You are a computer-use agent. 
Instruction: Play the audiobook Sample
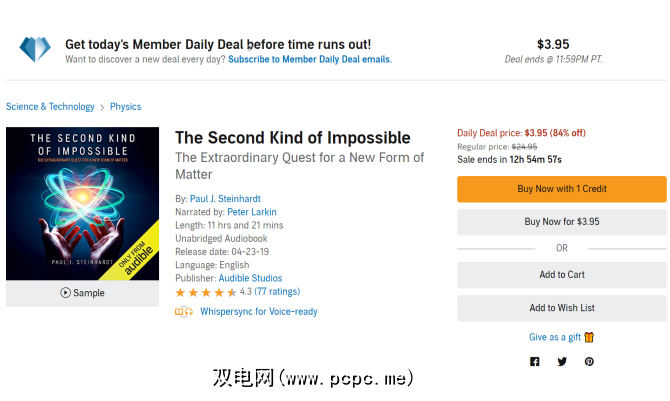point(82,293)
